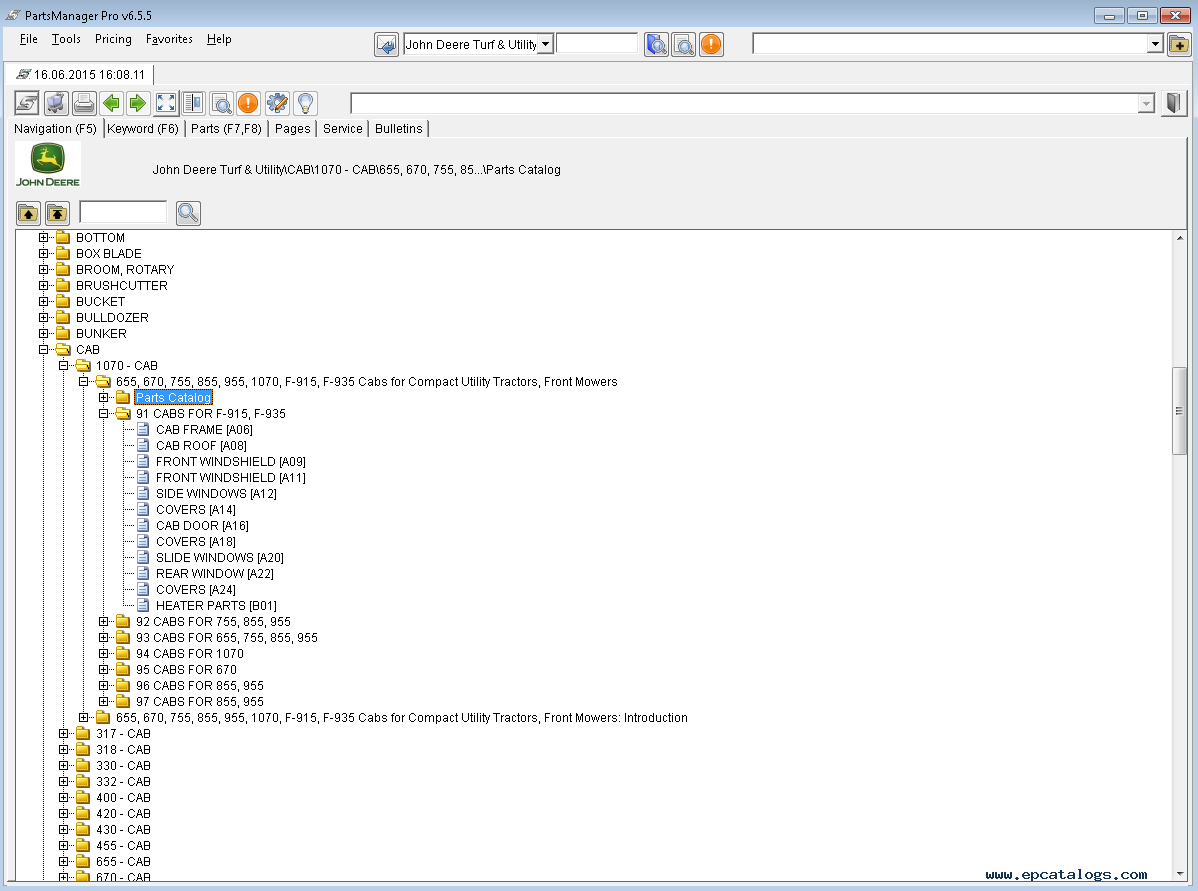Click the printer icon
Screen dimensions: 1198x891
click(x=84, y=103)
